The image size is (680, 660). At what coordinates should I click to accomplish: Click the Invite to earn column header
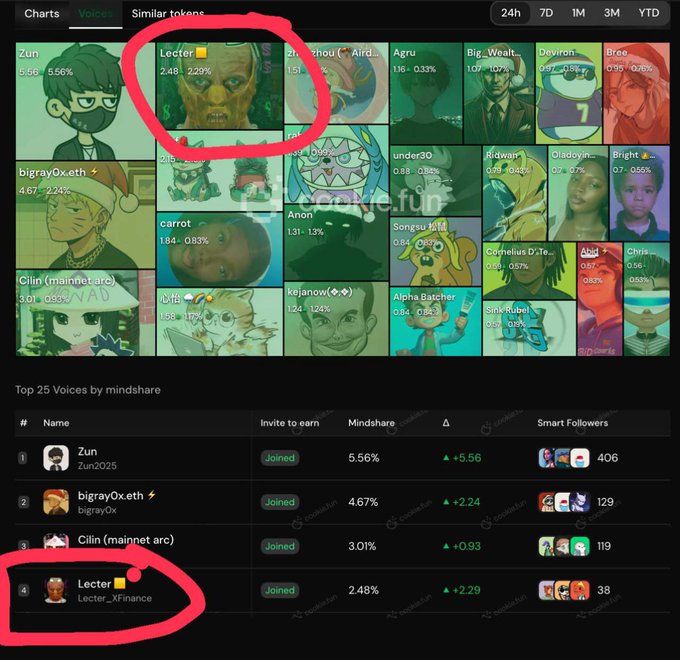(290, 422)
